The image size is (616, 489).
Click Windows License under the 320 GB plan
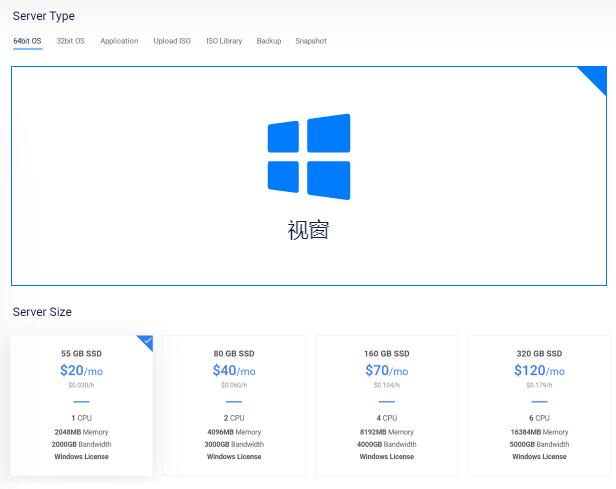coord(539,456)
